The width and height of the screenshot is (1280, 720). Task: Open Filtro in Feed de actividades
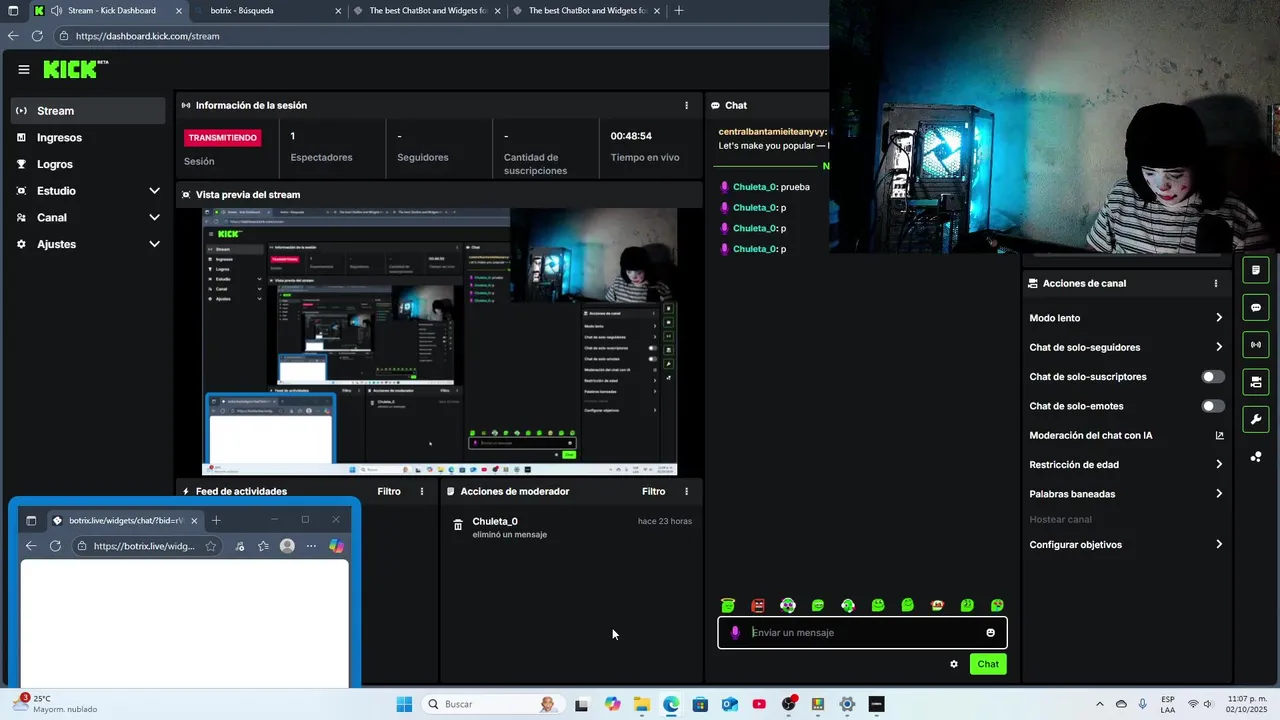389,491
